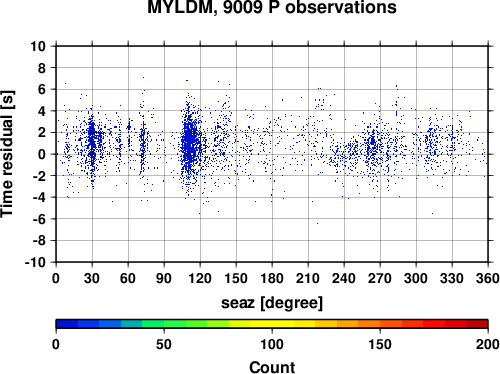Click the yellow colorbar segment at 100
The height and width of the screenshot is (374, 500).
(272, 324)
